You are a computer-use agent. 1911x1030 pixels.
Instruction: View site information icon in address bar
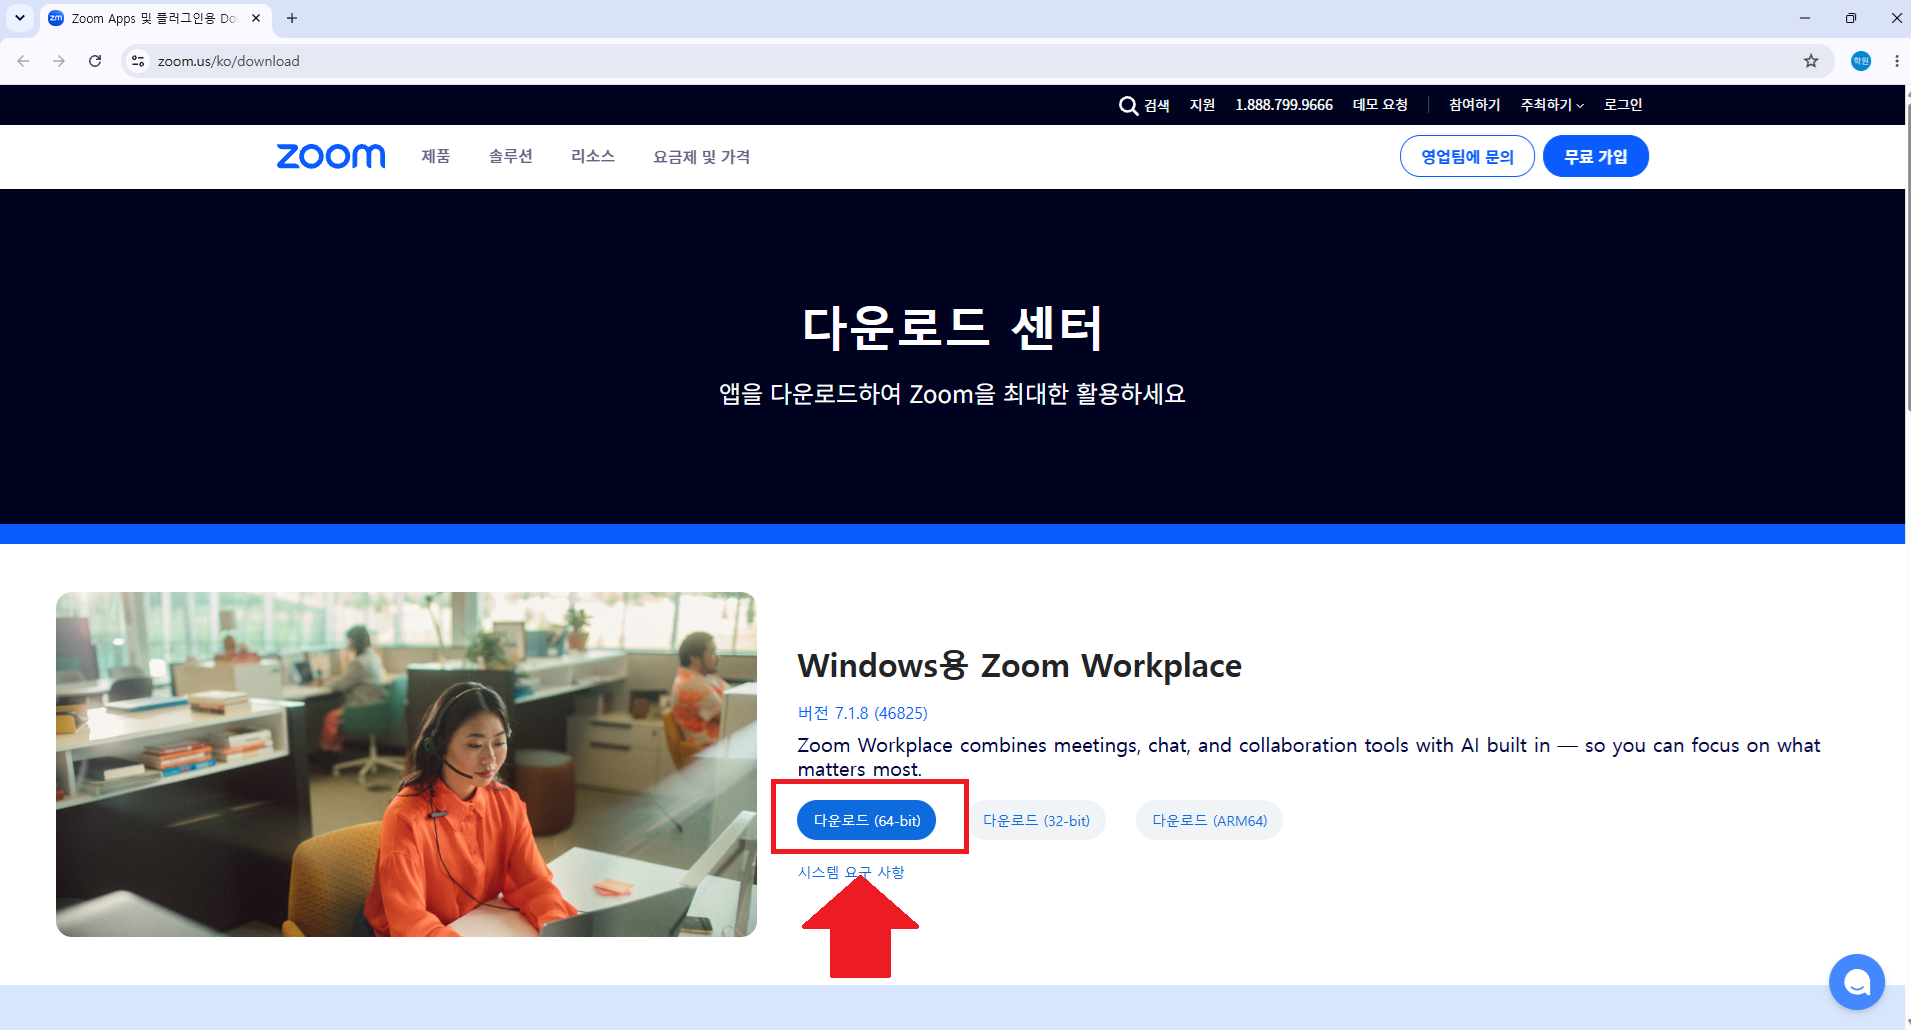tap(138, 61)
